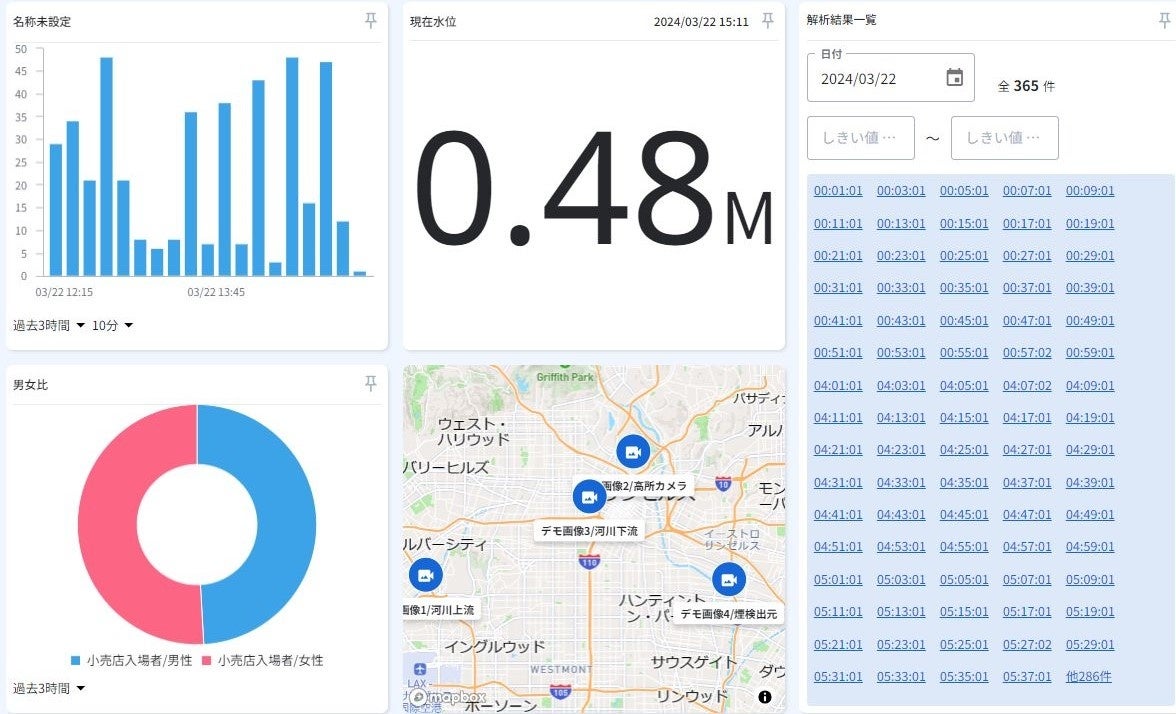Open the 05:09:01 result link

[1090, 580]
